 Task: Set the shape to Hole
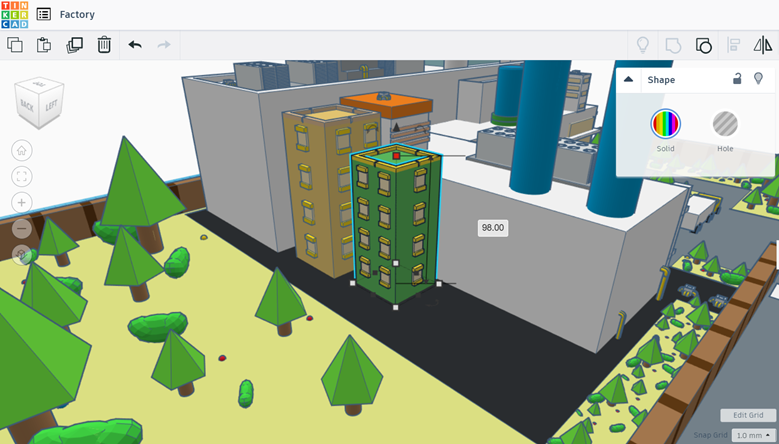pyautogui.click(x=725, y=124)
